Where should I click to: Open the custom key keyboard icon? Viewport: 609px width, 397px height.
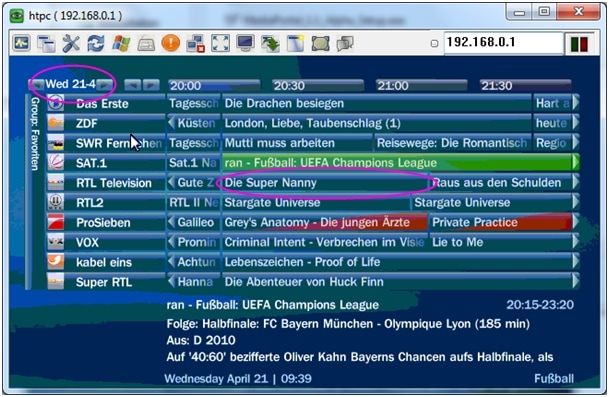tap(146, 44)
